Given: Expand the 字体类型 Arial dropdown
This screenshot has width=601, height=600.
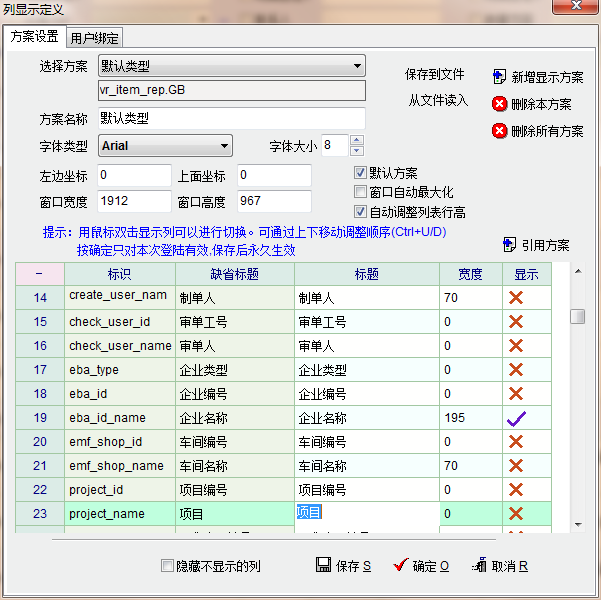Looking at the screenshot, I should pos(224,145).
